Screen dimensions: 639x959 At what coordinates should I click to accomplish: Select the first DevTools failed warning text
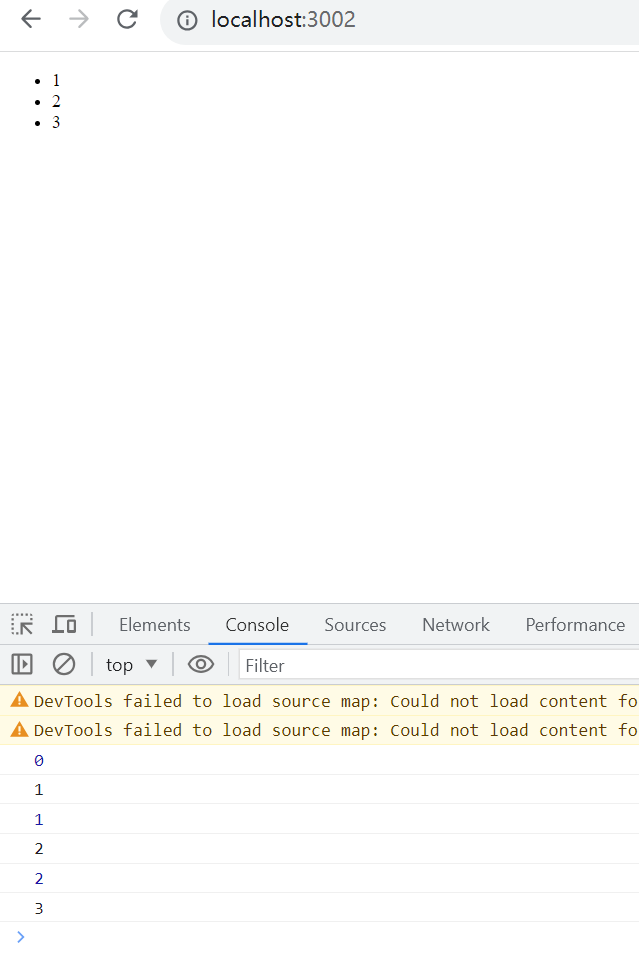tap(336, 701)
